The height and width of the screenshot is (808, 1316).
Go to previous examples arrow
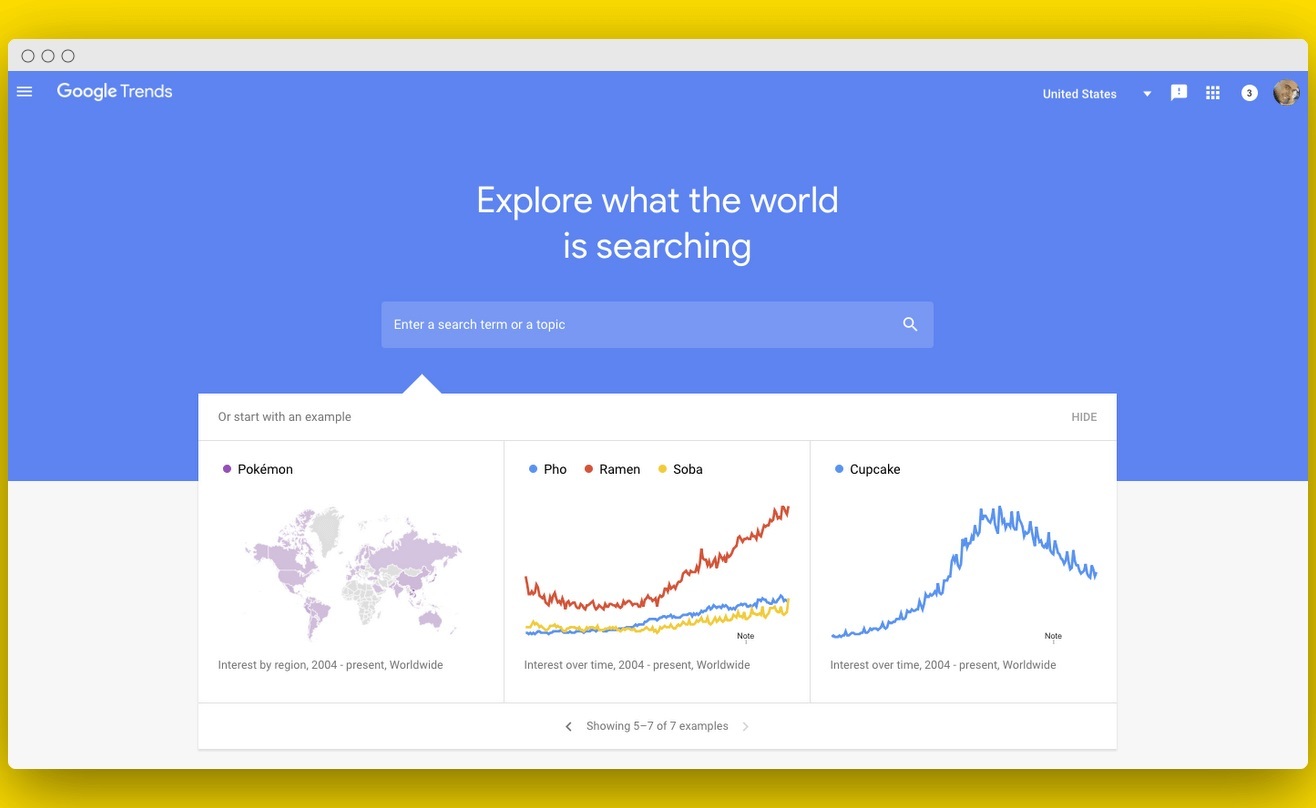568,726
